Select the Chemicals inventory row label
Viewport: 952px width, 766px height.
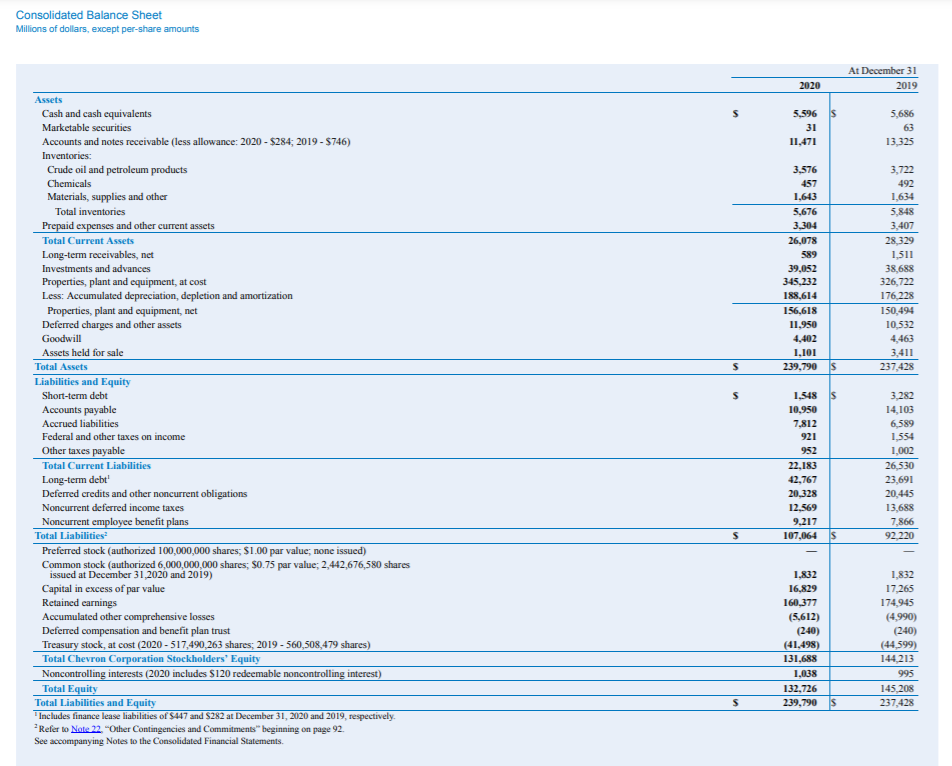pos(69,183)
